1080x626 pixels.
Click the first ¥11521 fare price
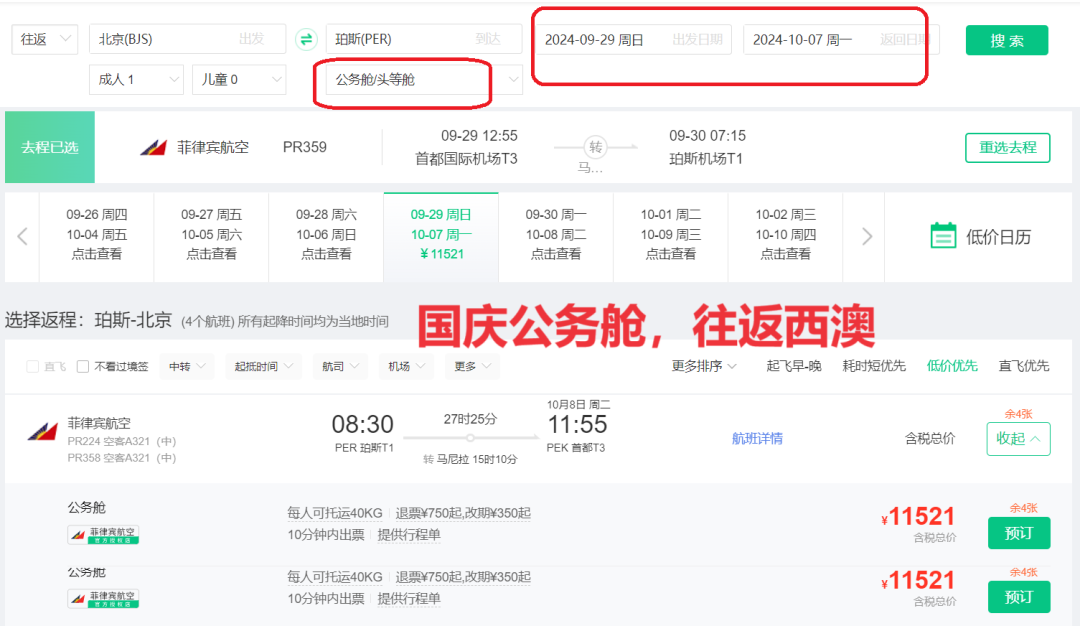point(917,517)
